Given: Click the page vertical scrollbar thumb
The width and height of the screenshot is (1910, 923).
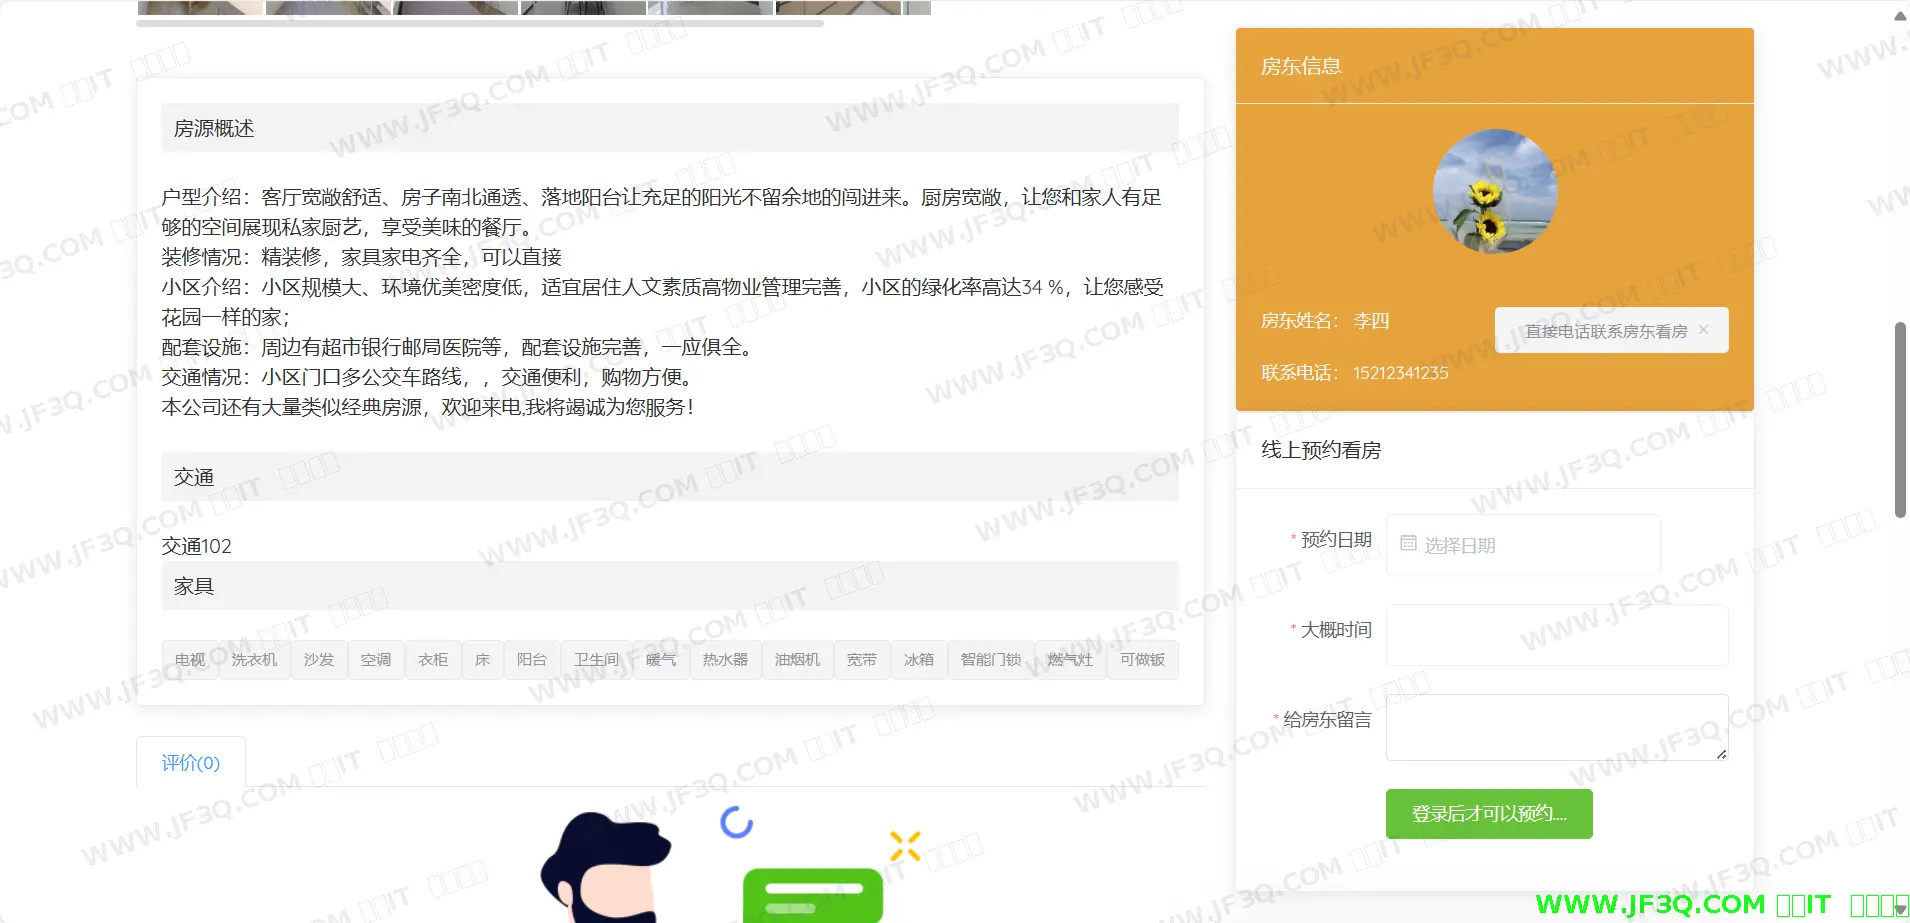Looking at the screenshot, I should tap(1900, 420).
